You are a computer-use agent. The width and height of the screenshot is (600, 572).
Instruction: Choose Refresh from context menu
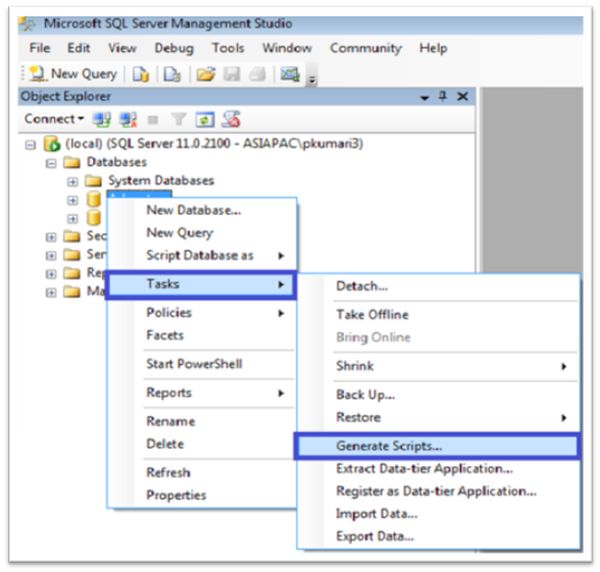click(x=202, y=473)
